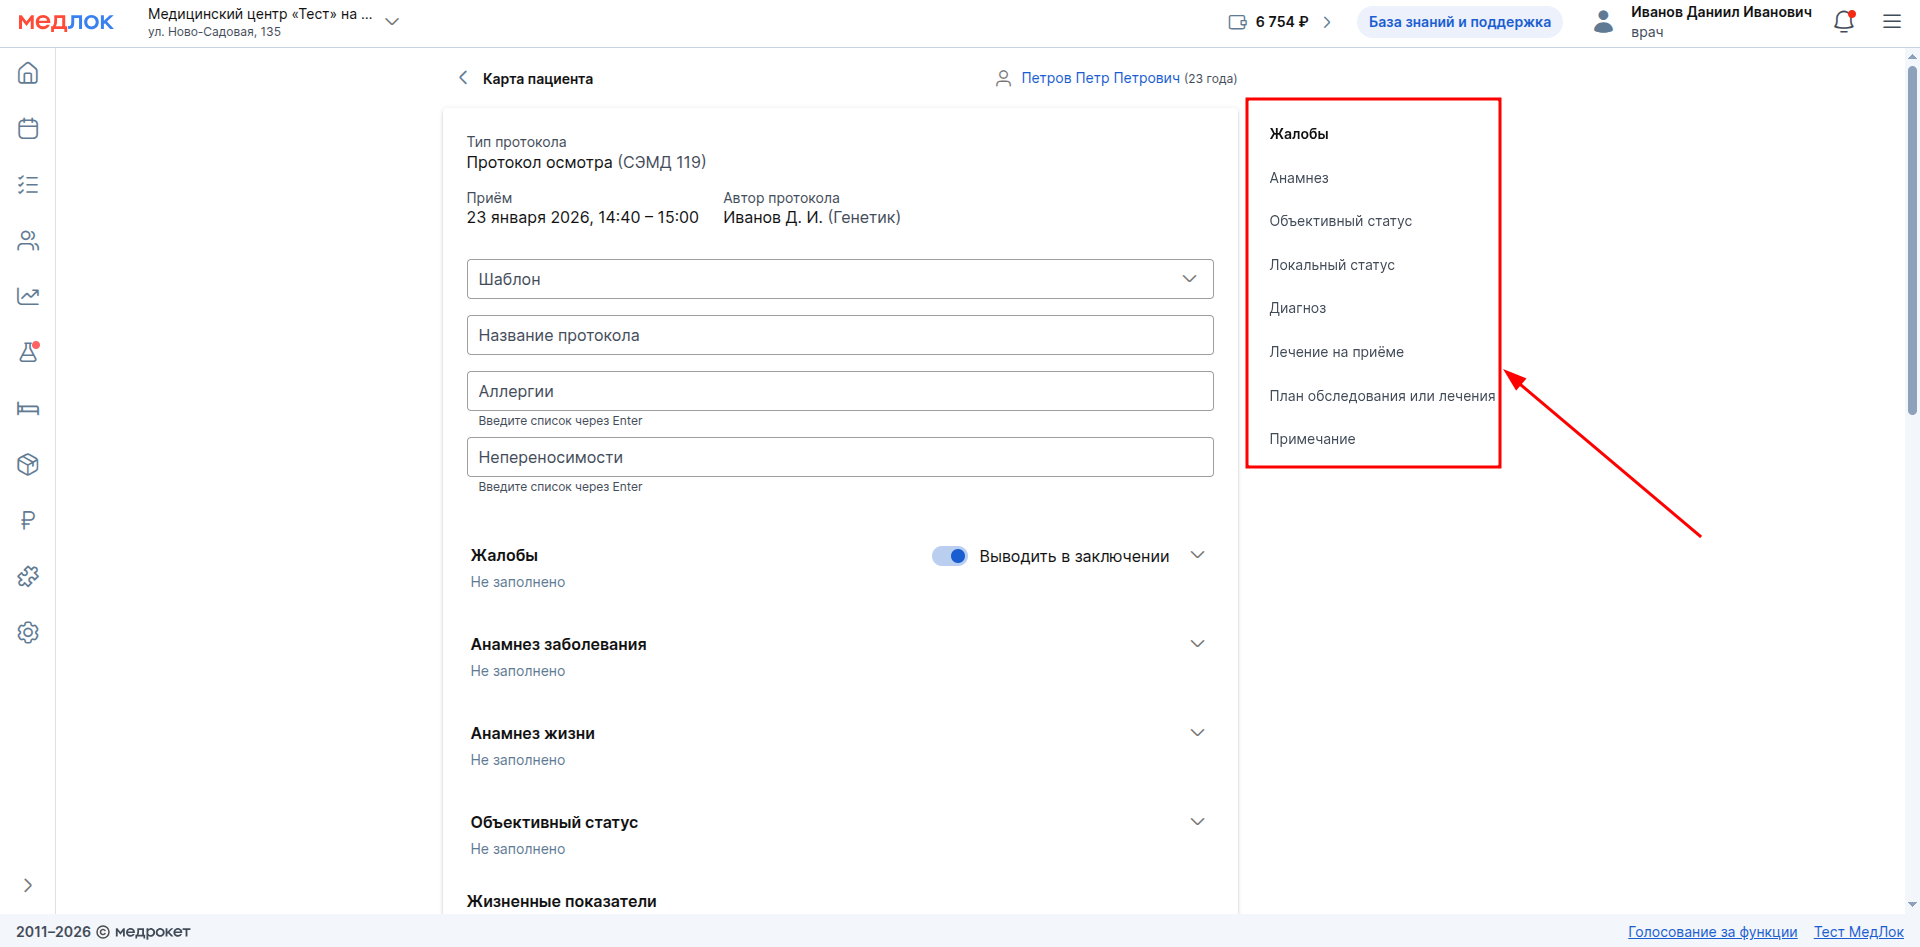The height and width of the screenshot is (947, 1920).
Task: Open the ruble finance icon
Action: [28, 520]
